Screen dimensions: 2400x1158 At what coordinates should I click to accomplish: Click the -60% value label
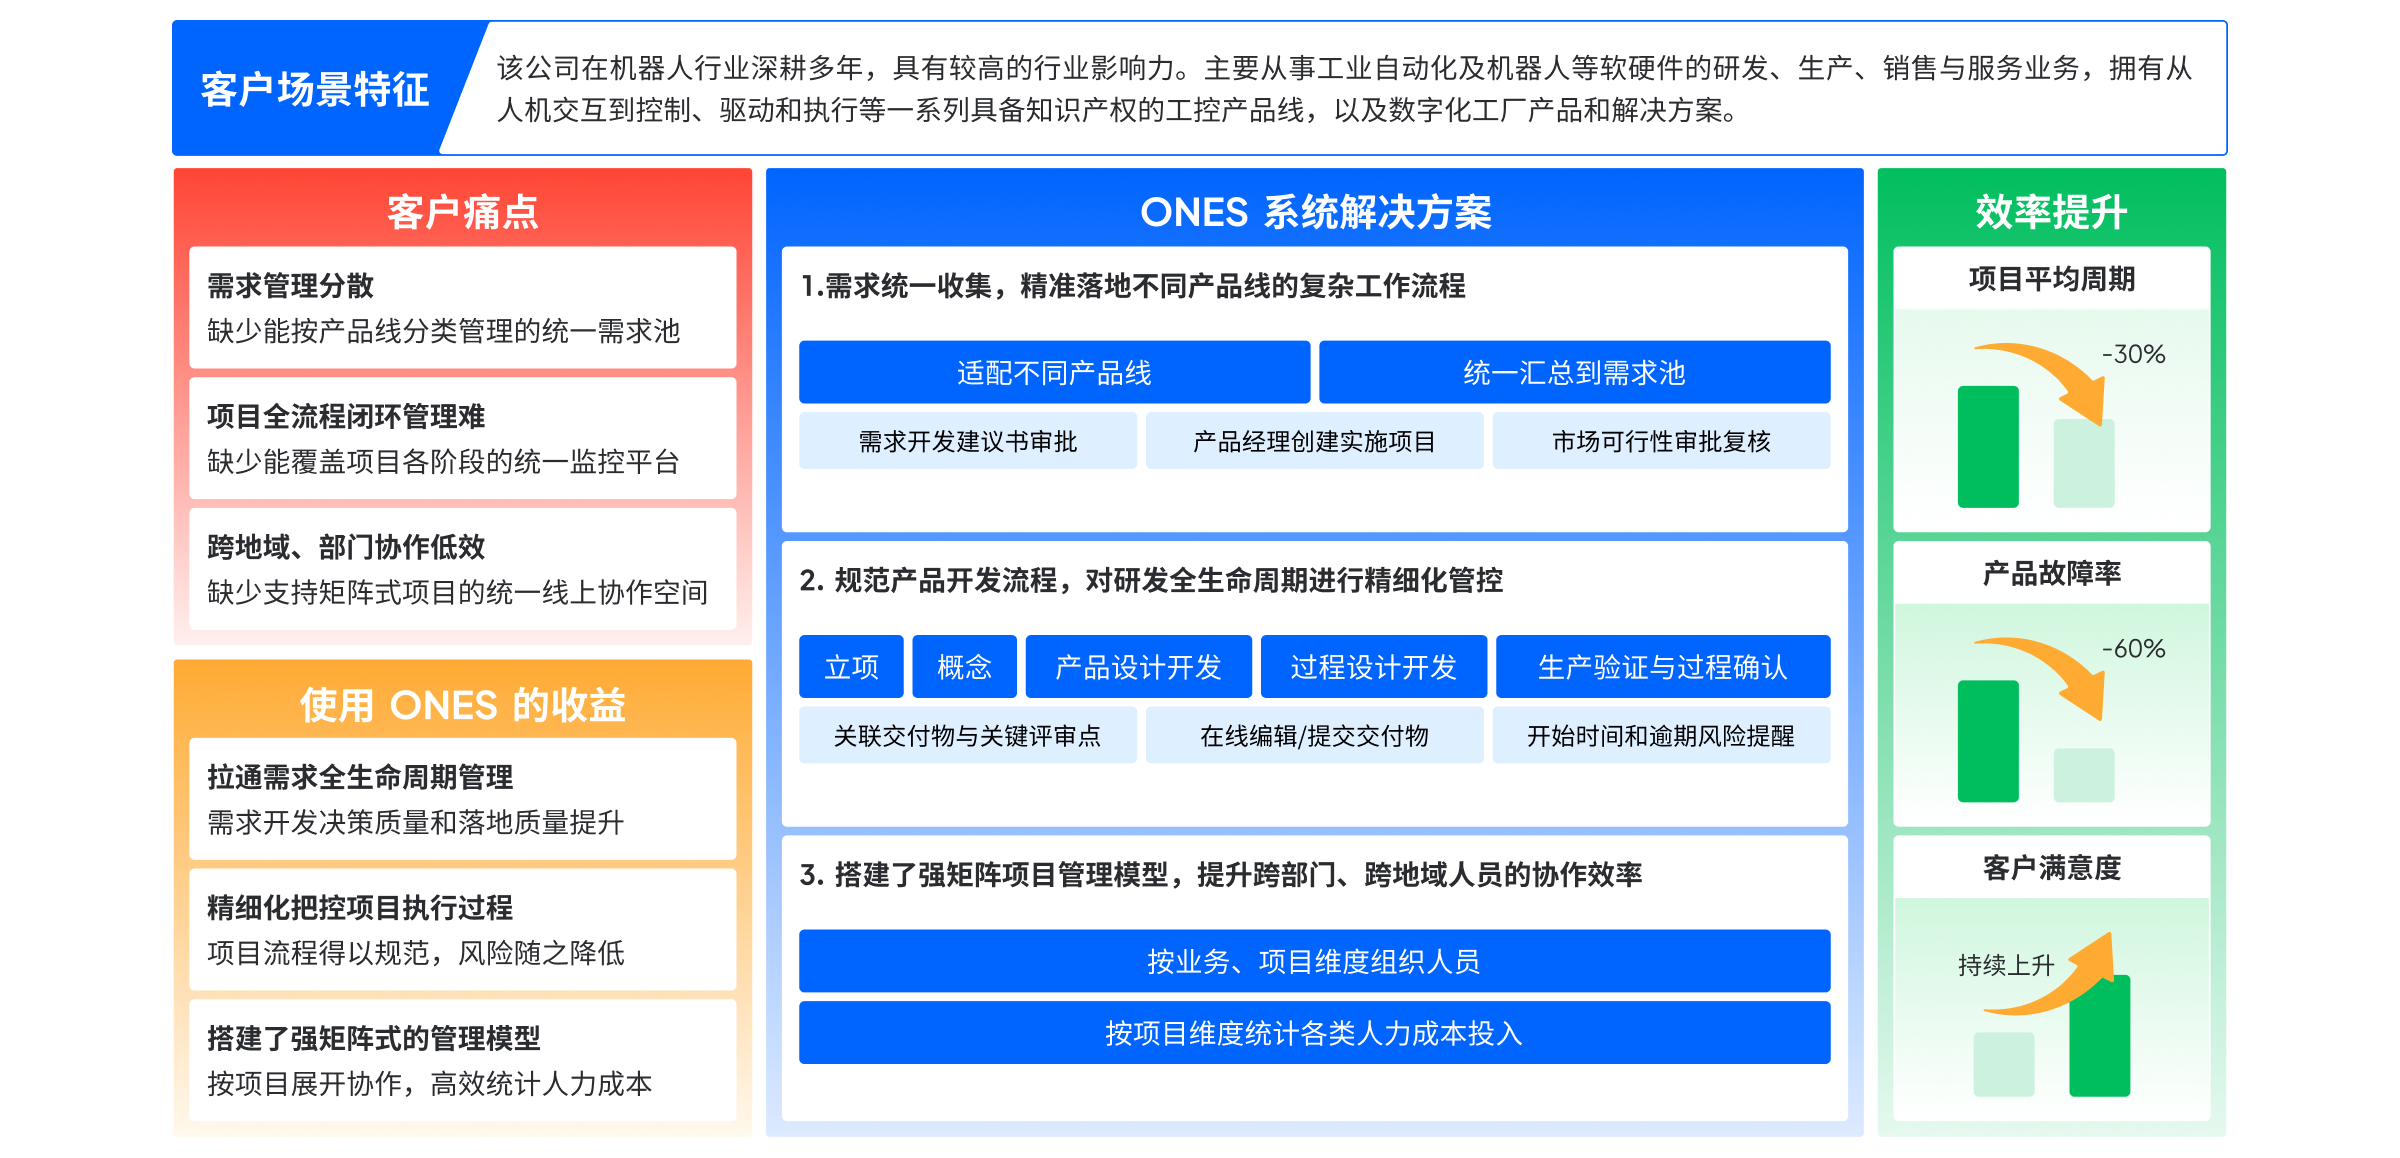pos(2133,648)
